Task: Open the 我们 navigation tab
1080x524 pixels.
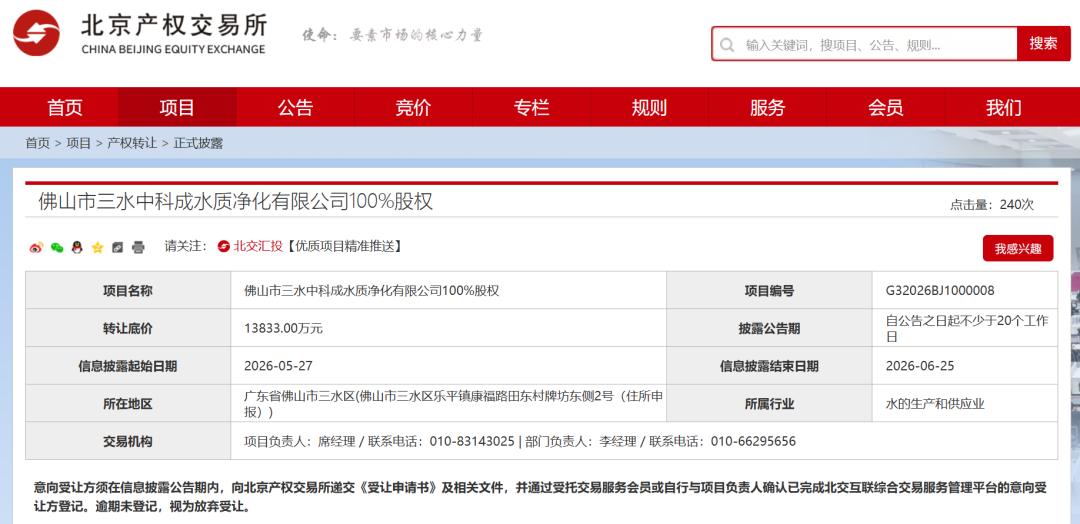Action: click(x=1004, y=107)
